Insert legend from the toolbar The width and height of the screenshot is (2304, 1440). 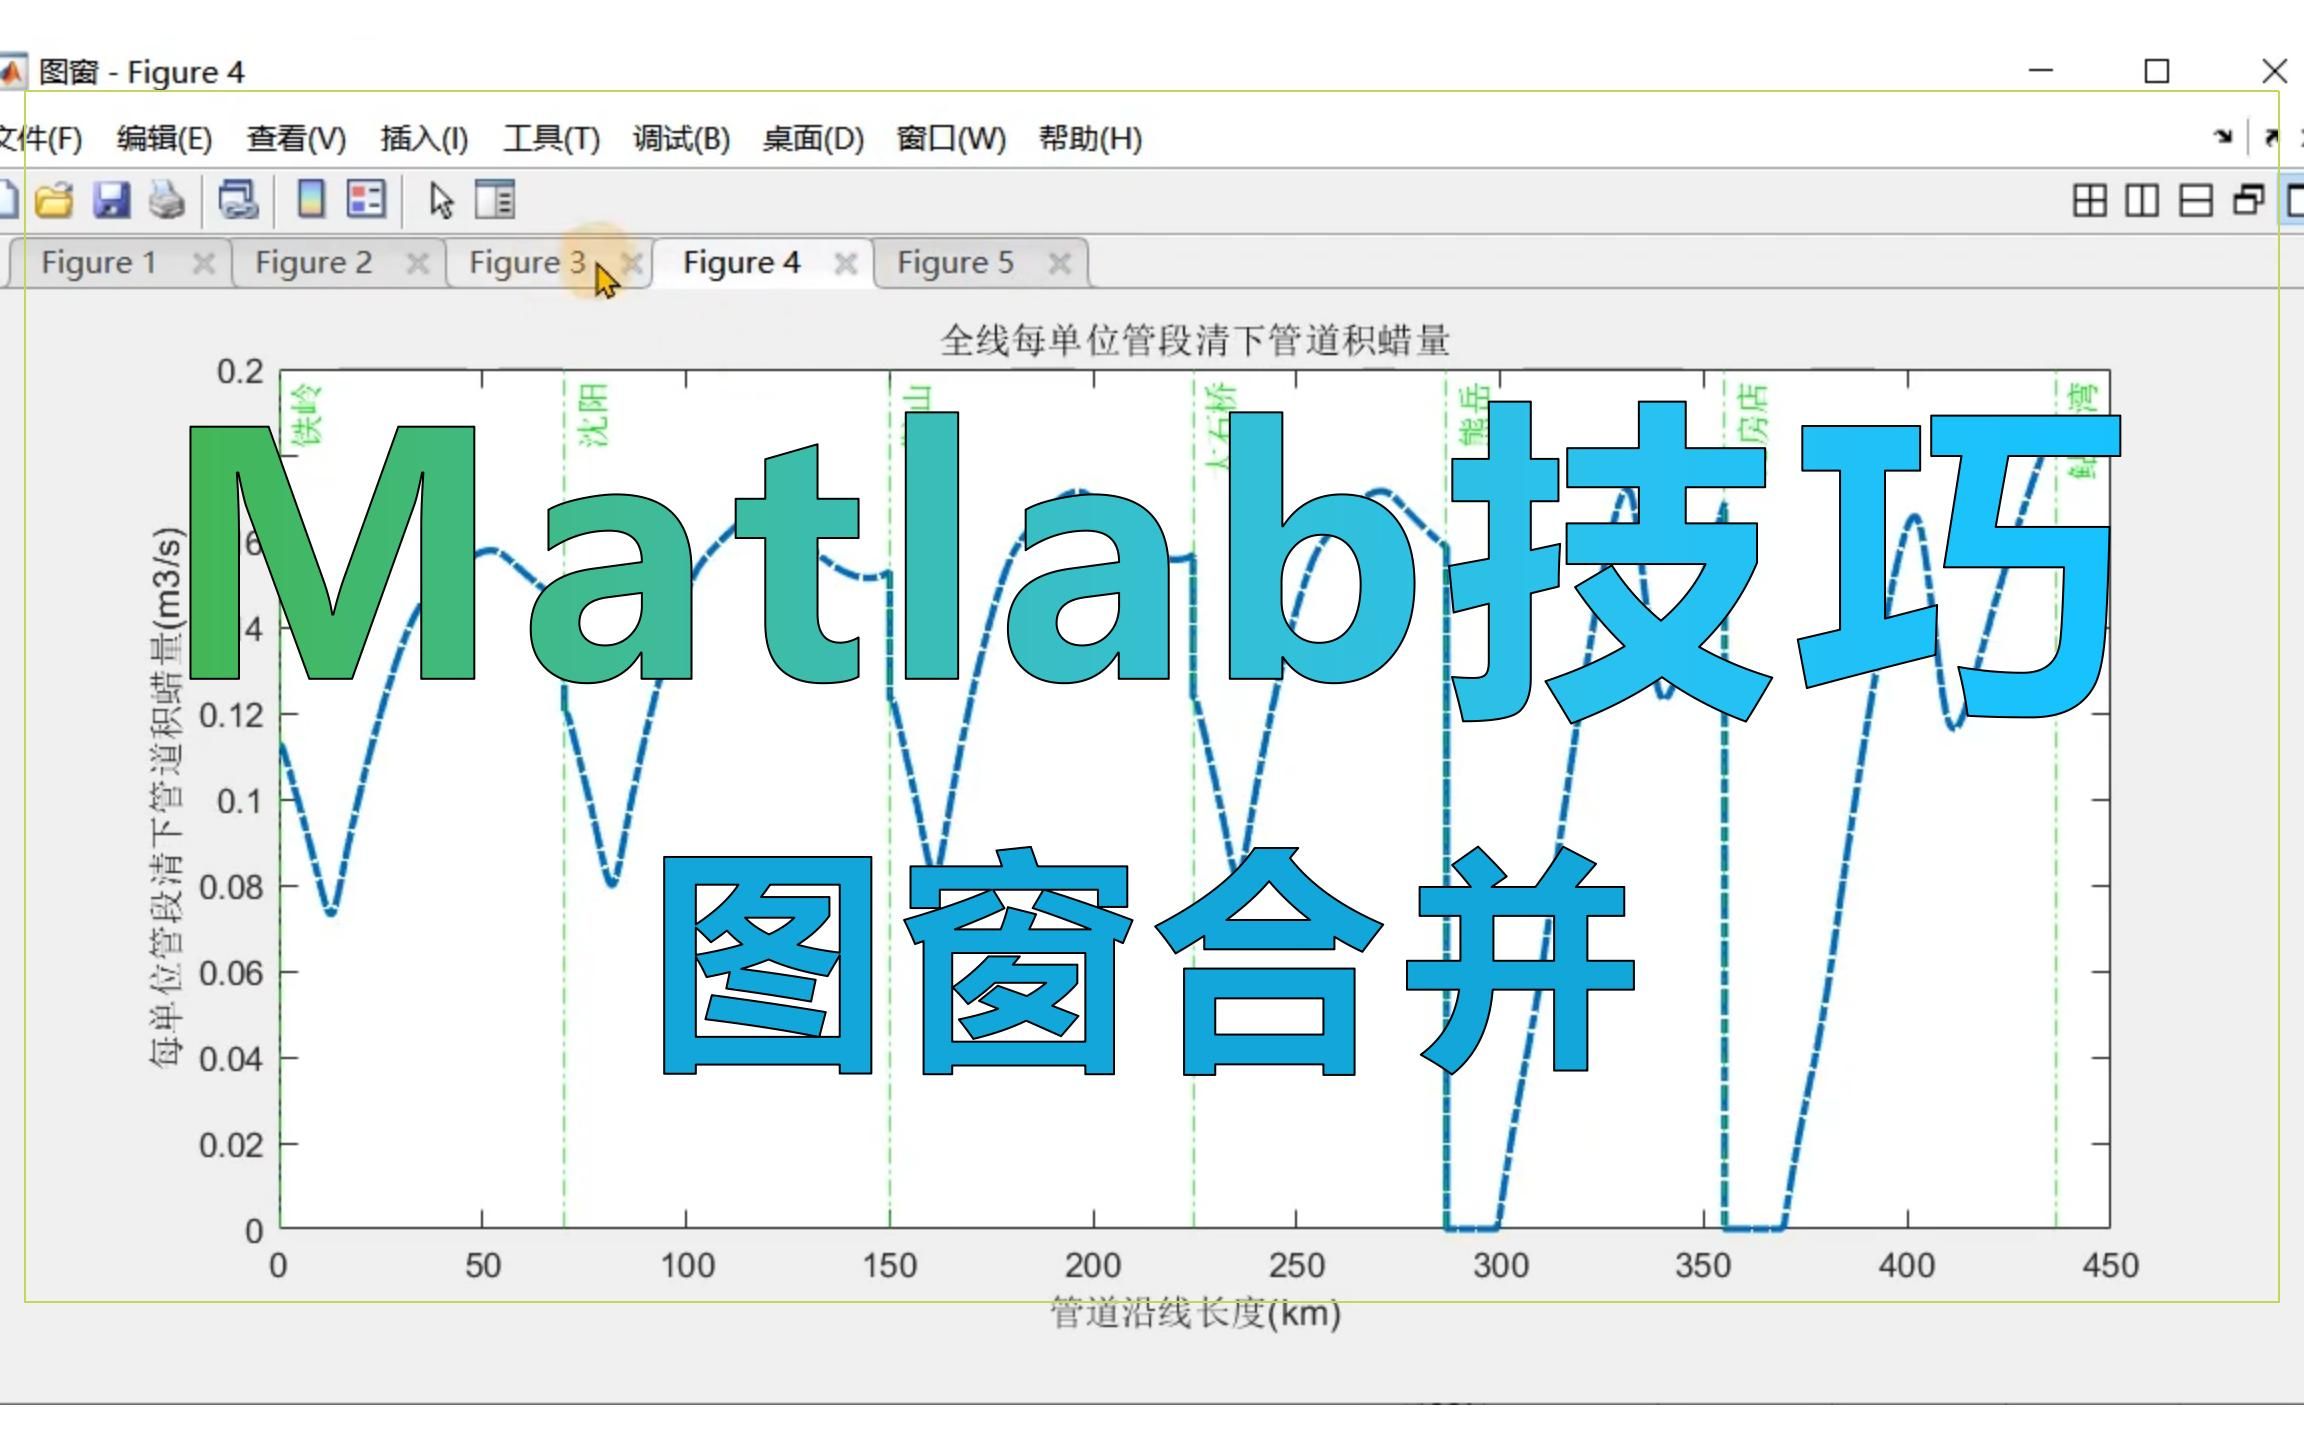366,199
